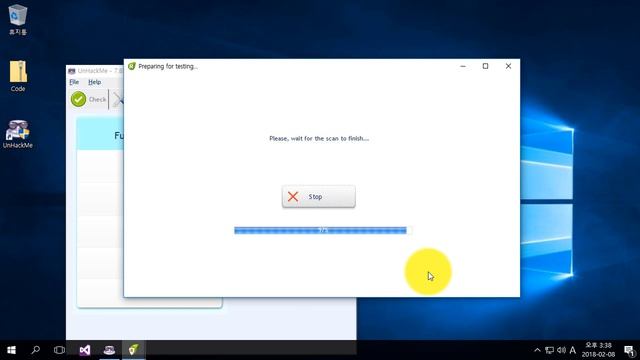Viewport: 640px width, 360px height.
Task: Open the File menu in UnHackMe
Action: point(74,82)
